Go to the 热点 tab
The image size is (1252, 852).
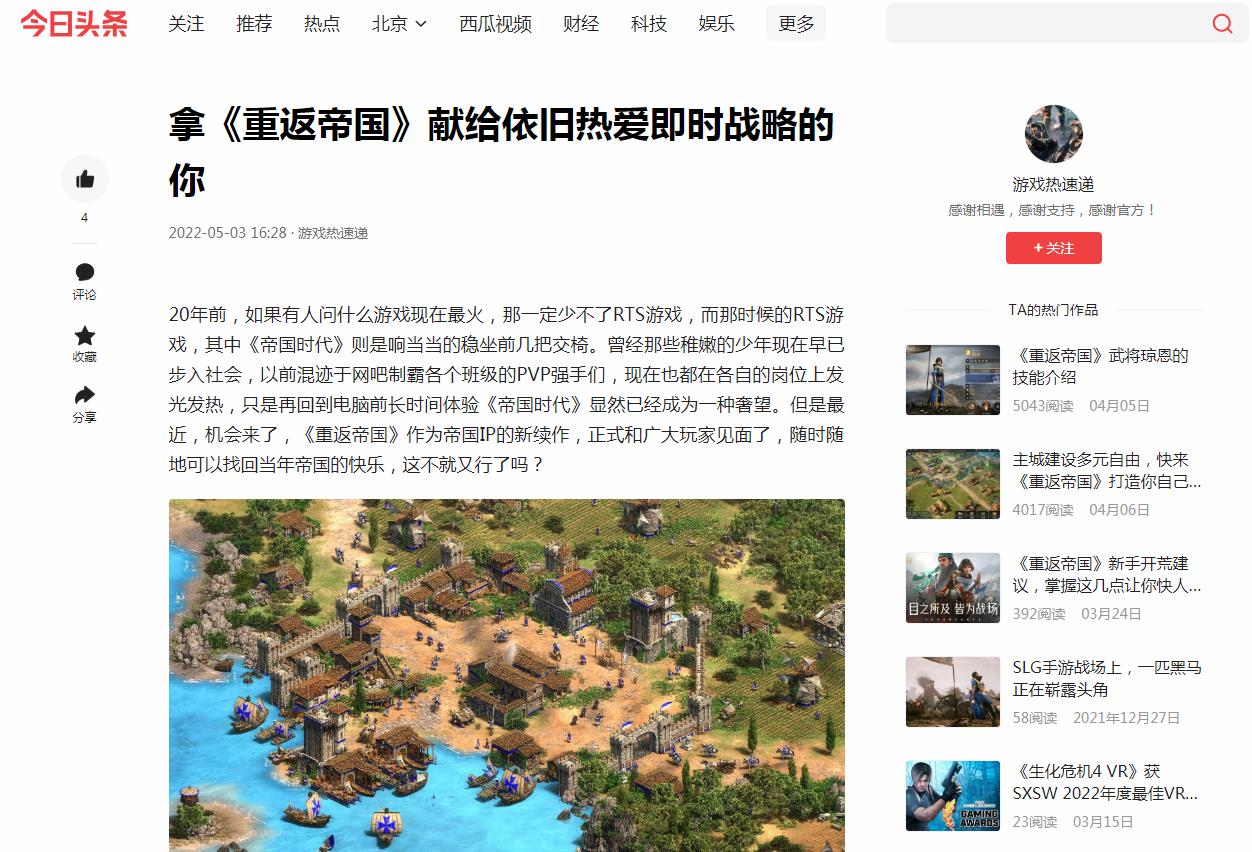(322, 23)
